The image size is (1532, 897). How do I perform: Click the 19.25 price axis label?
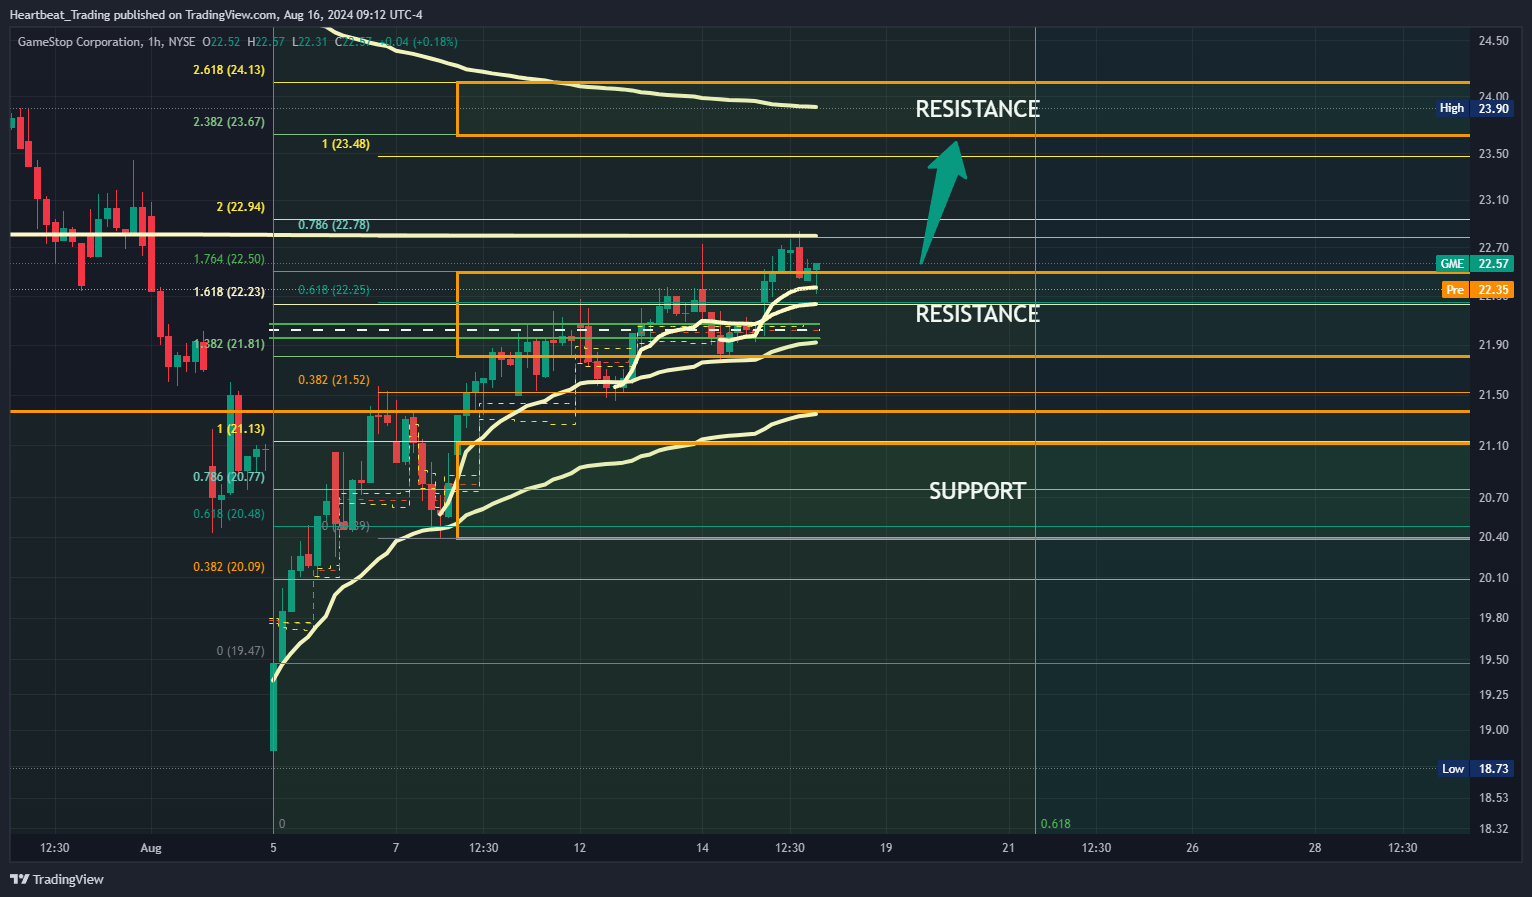1494,695
